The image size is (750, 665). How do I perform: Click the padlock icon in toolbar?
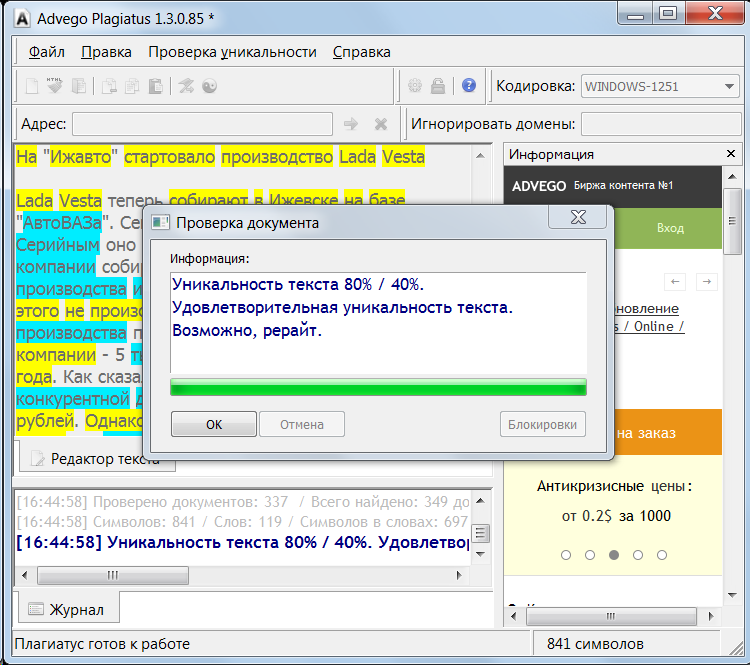pos(438,86)
